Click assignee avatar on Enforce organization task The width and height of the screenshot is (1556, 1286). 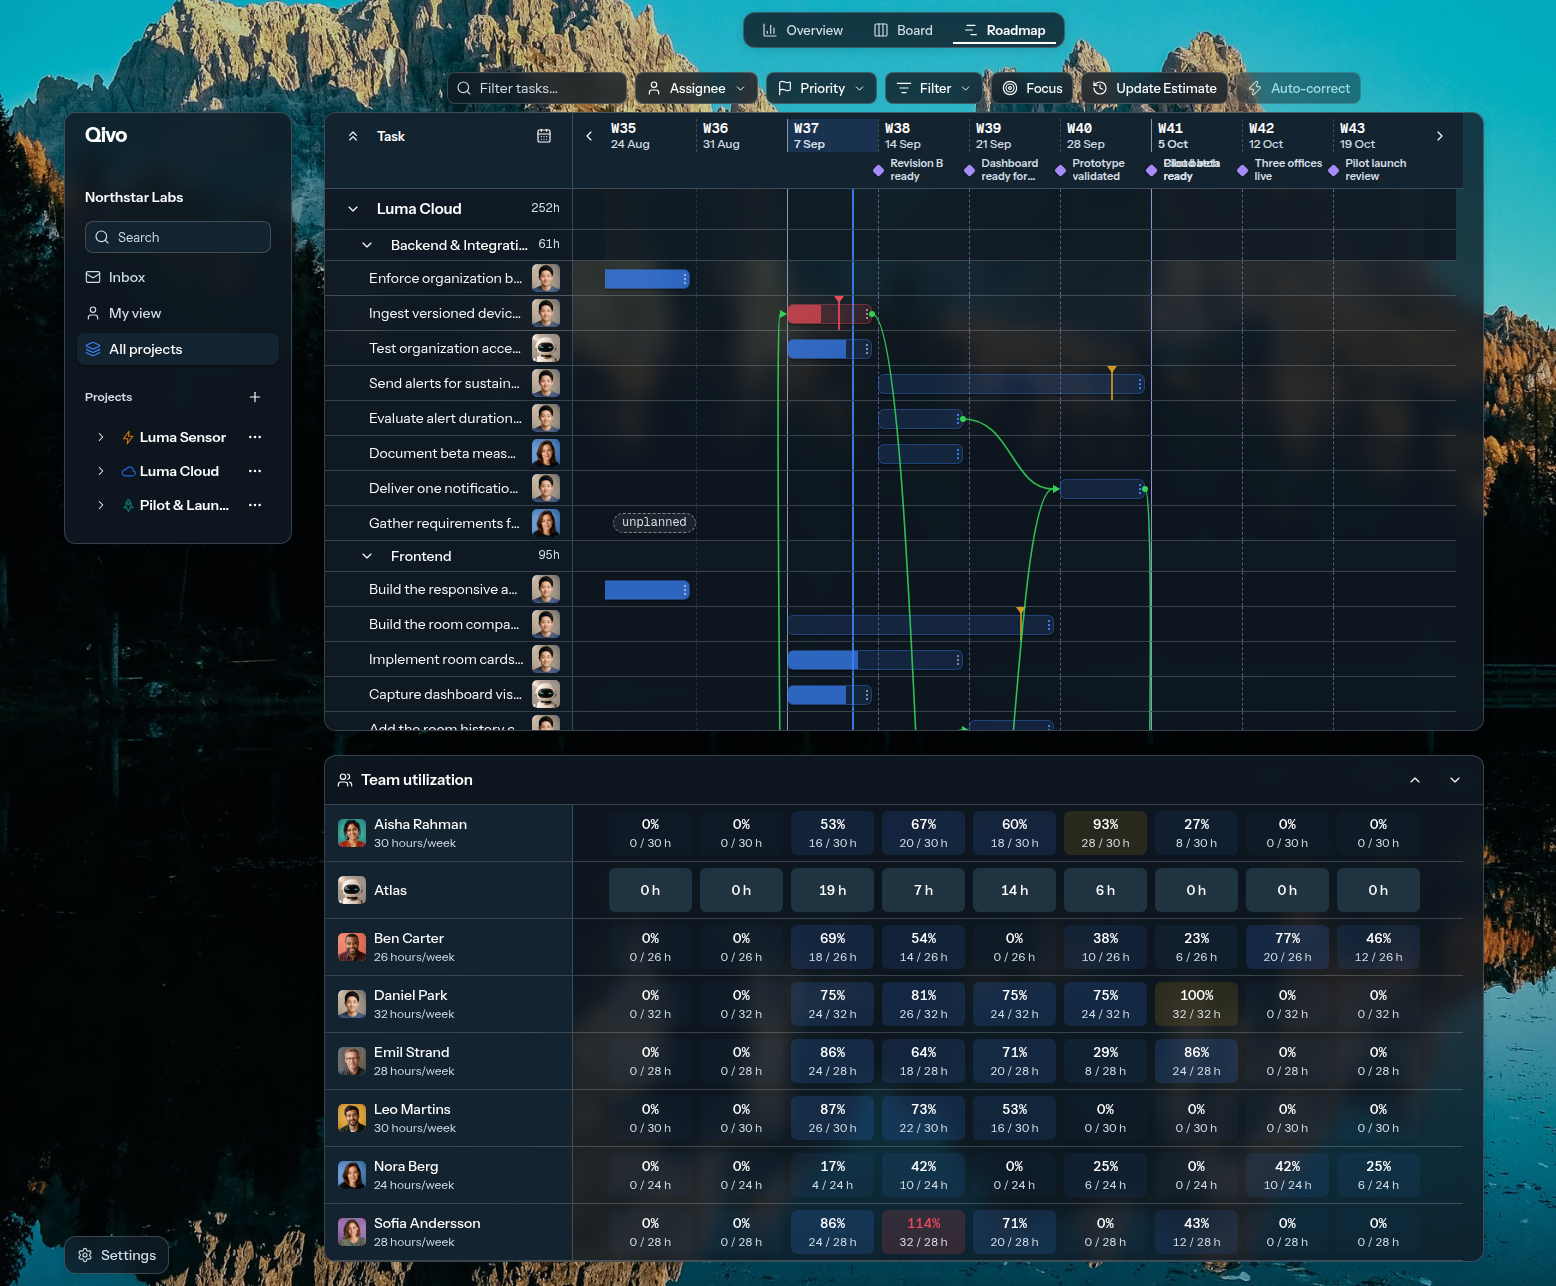[x=546, y=278]
